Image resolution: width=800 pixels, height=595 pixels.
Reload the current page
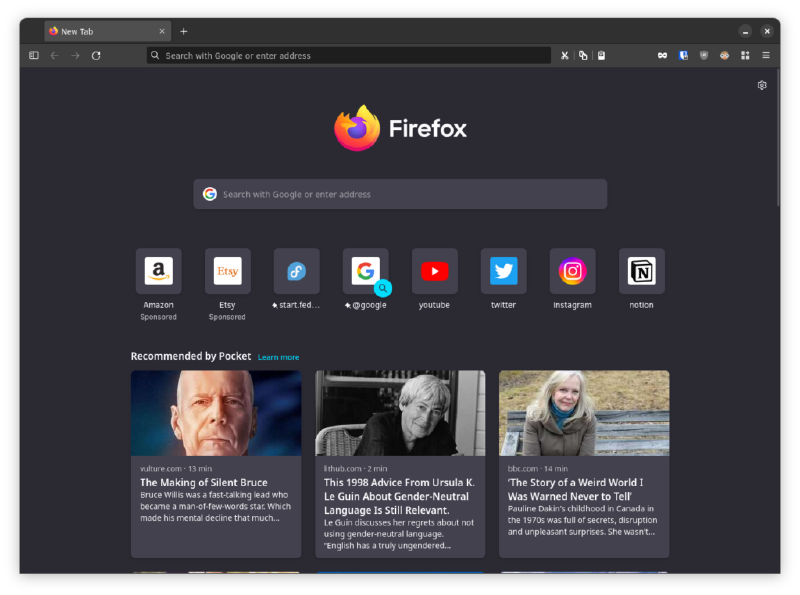96,56
